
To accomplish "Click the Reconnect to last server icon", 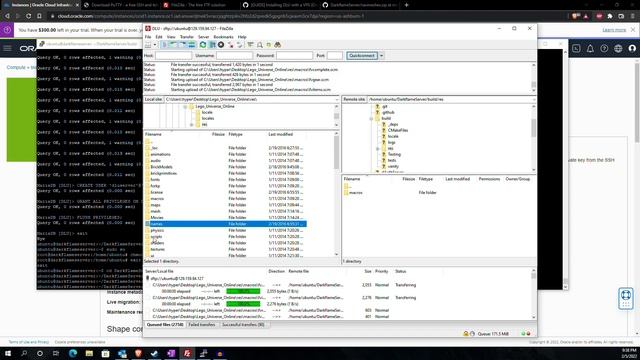I will [x=240, y=45].
